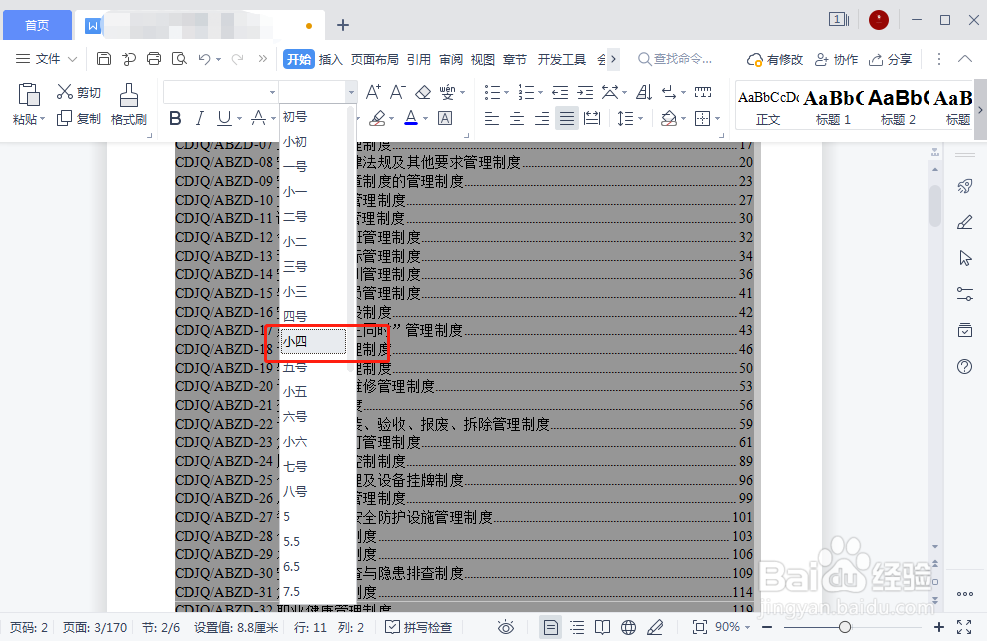Click the 查找命令 search field
This screenshot has width=987, height=641.
tap(675, 59)
